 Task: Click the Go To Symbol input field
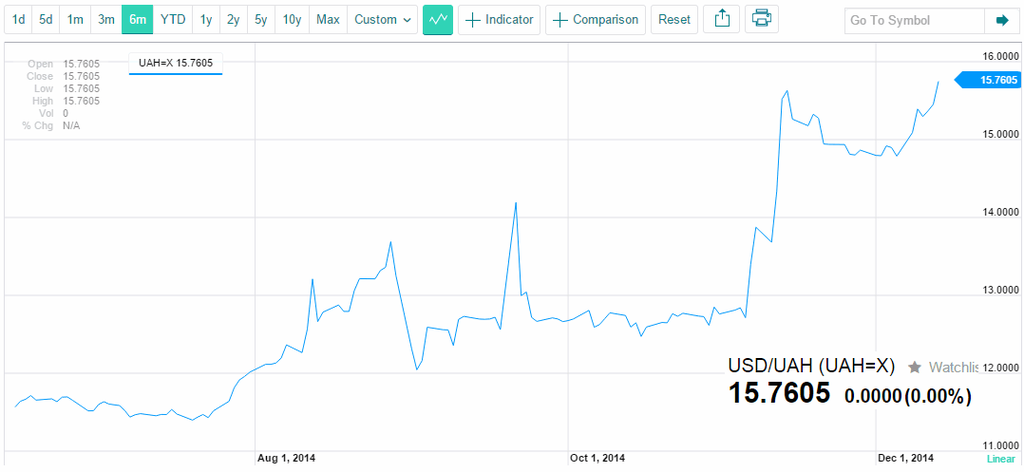[914, 21]
